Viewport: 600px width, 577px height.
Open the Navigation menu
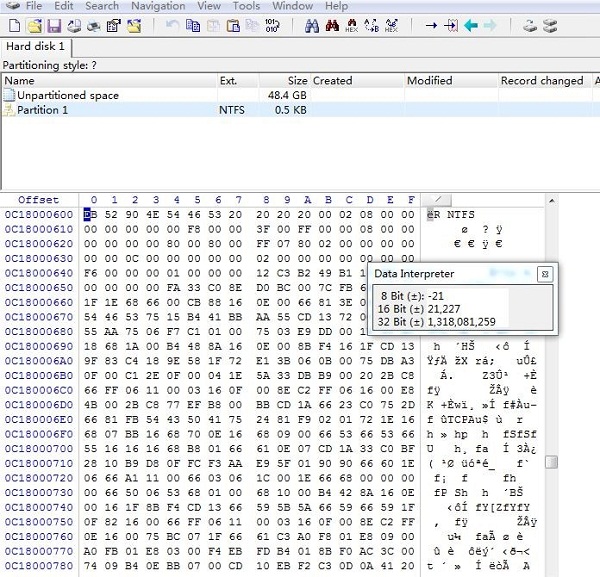(158, 6)
